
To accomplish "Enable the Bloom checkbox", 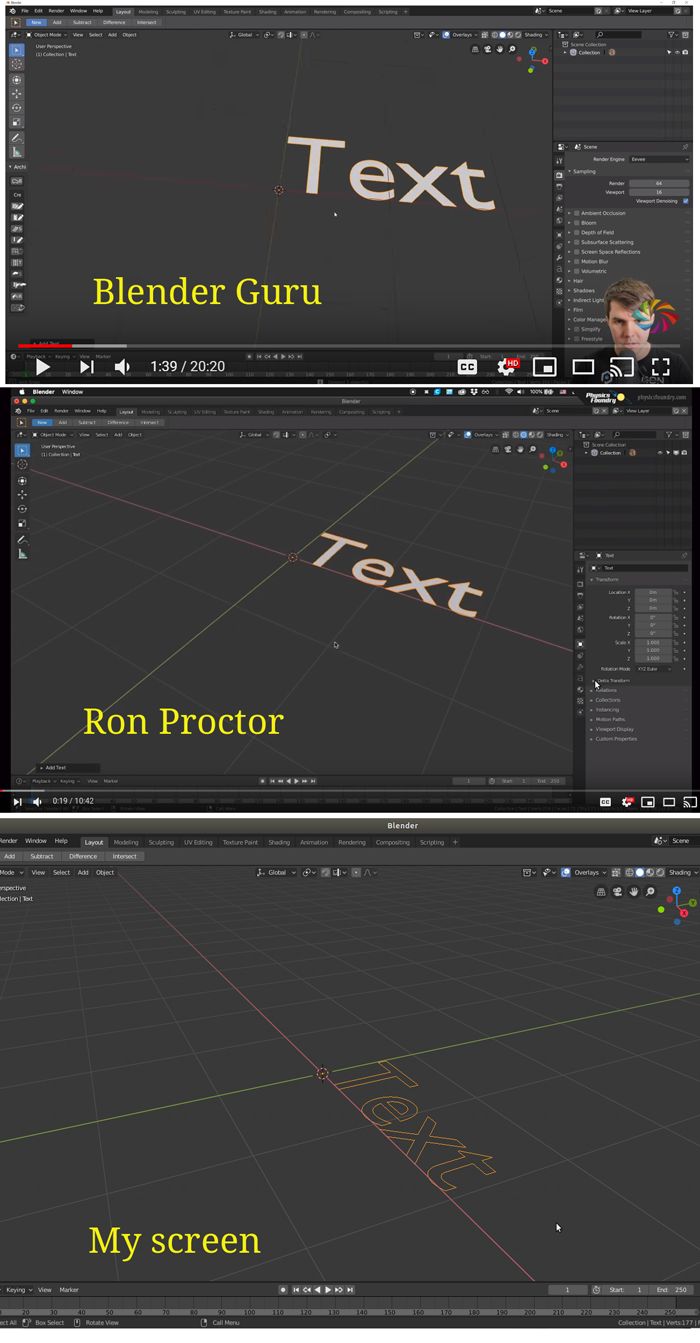I will (577, 223).
